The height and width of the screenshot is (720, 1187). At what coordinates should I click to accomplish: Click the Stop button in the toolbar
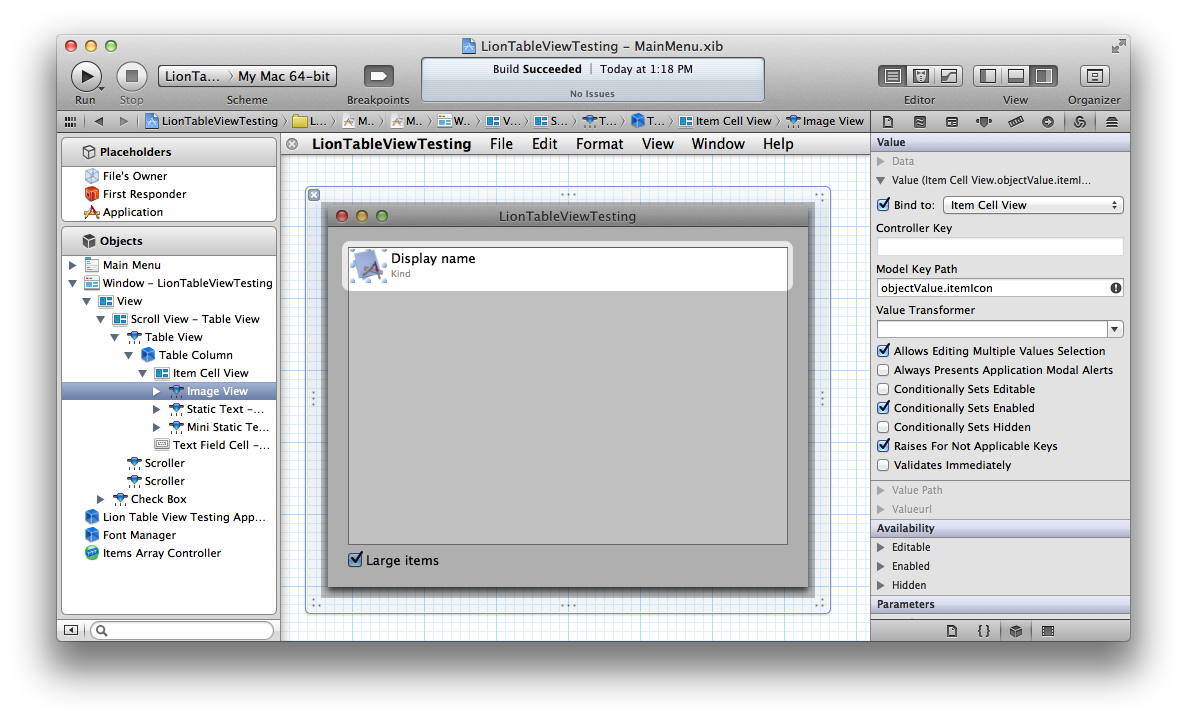(132, 76)
